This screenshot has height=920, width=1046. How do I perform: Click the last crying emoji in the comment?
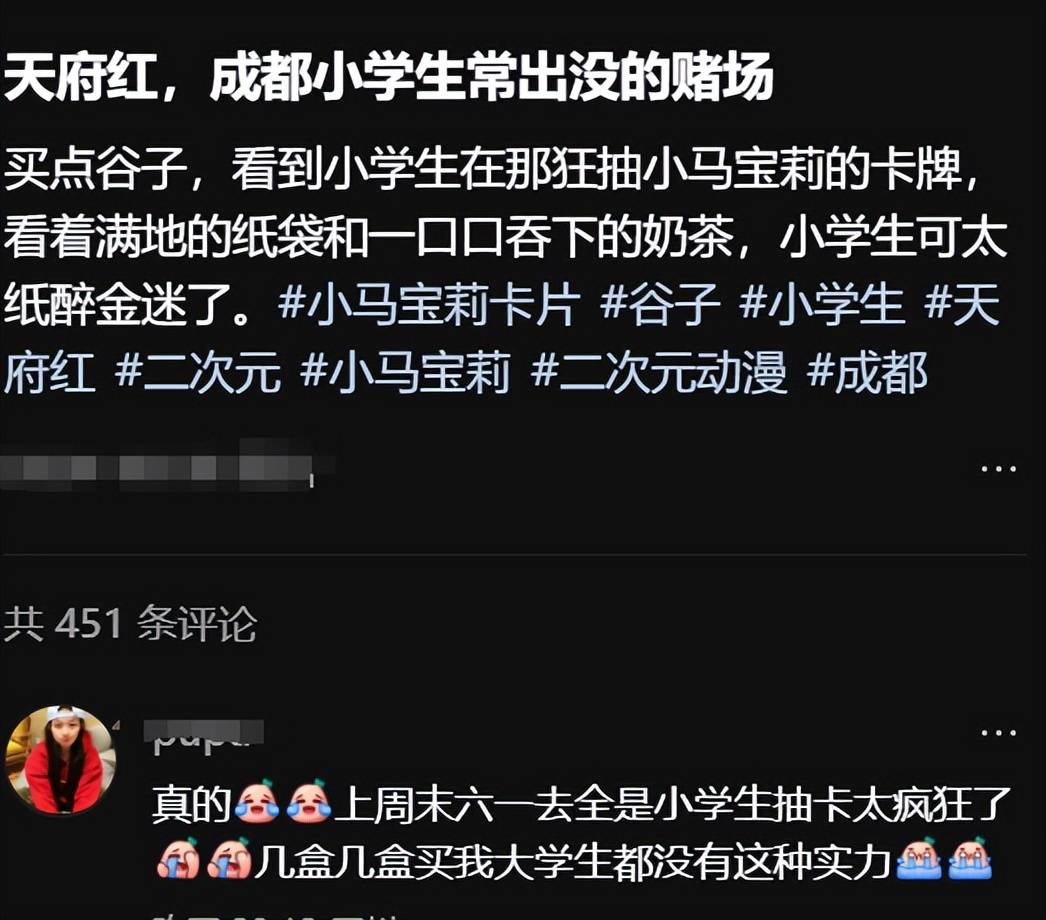tap(970, 859)
